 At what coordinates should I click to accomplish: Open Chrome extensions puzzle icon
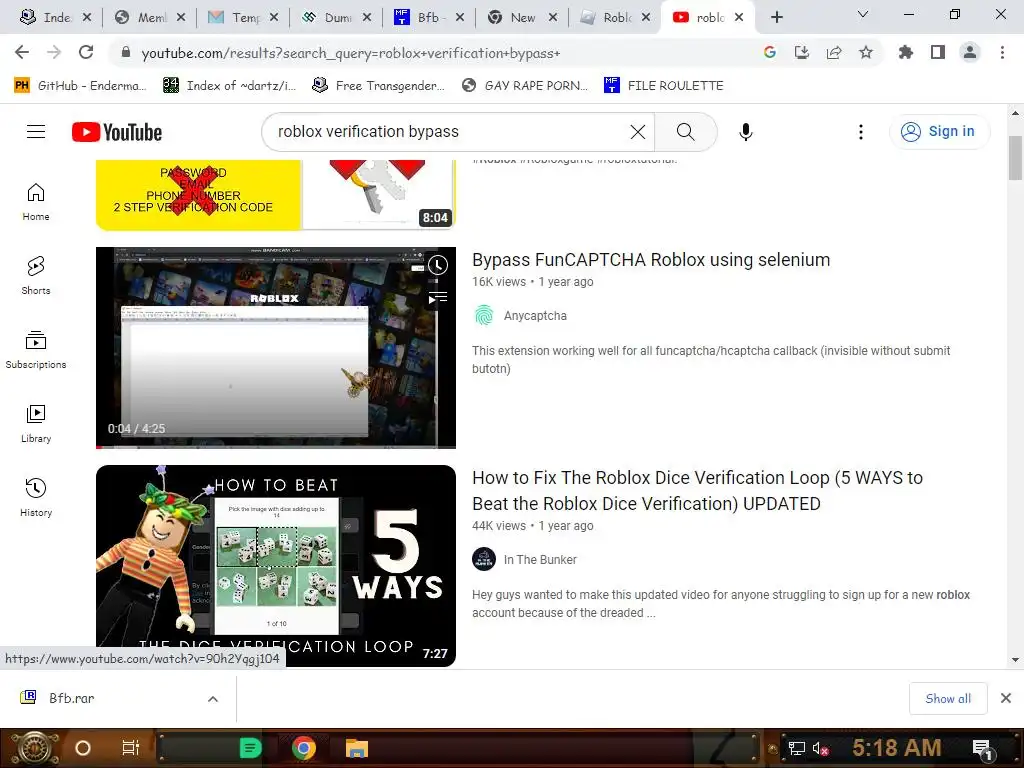point(906,53)
